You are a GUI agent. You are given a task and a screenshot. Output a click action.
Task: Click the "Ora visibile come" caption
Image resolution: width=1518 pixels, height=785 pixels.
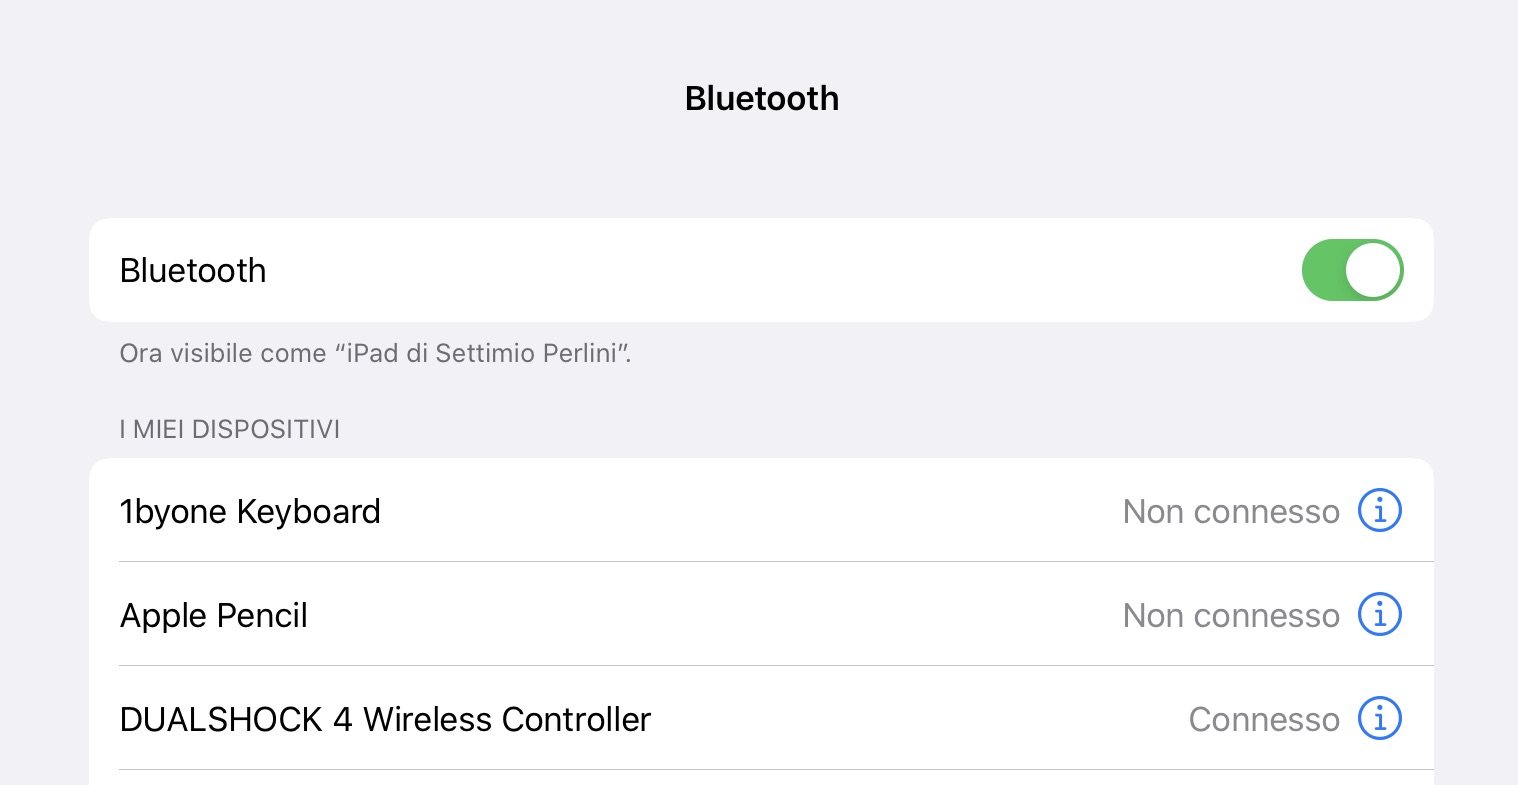tap(222, 354)
